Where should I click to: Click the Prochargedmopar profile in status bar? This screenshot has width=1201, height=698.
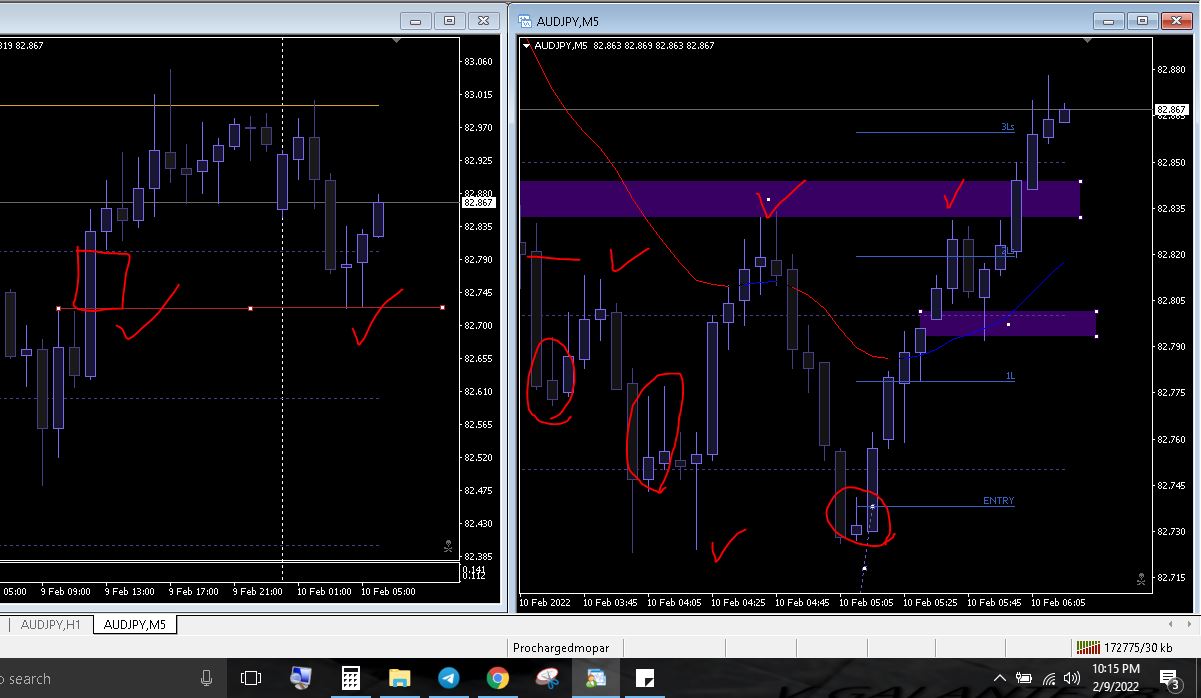(x=560, y=648)
